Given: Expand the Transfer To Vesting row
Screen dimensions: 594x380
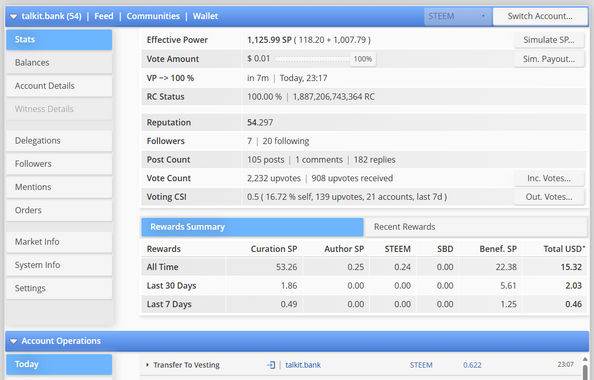Looking at the screenshot, I should [147, 365].
